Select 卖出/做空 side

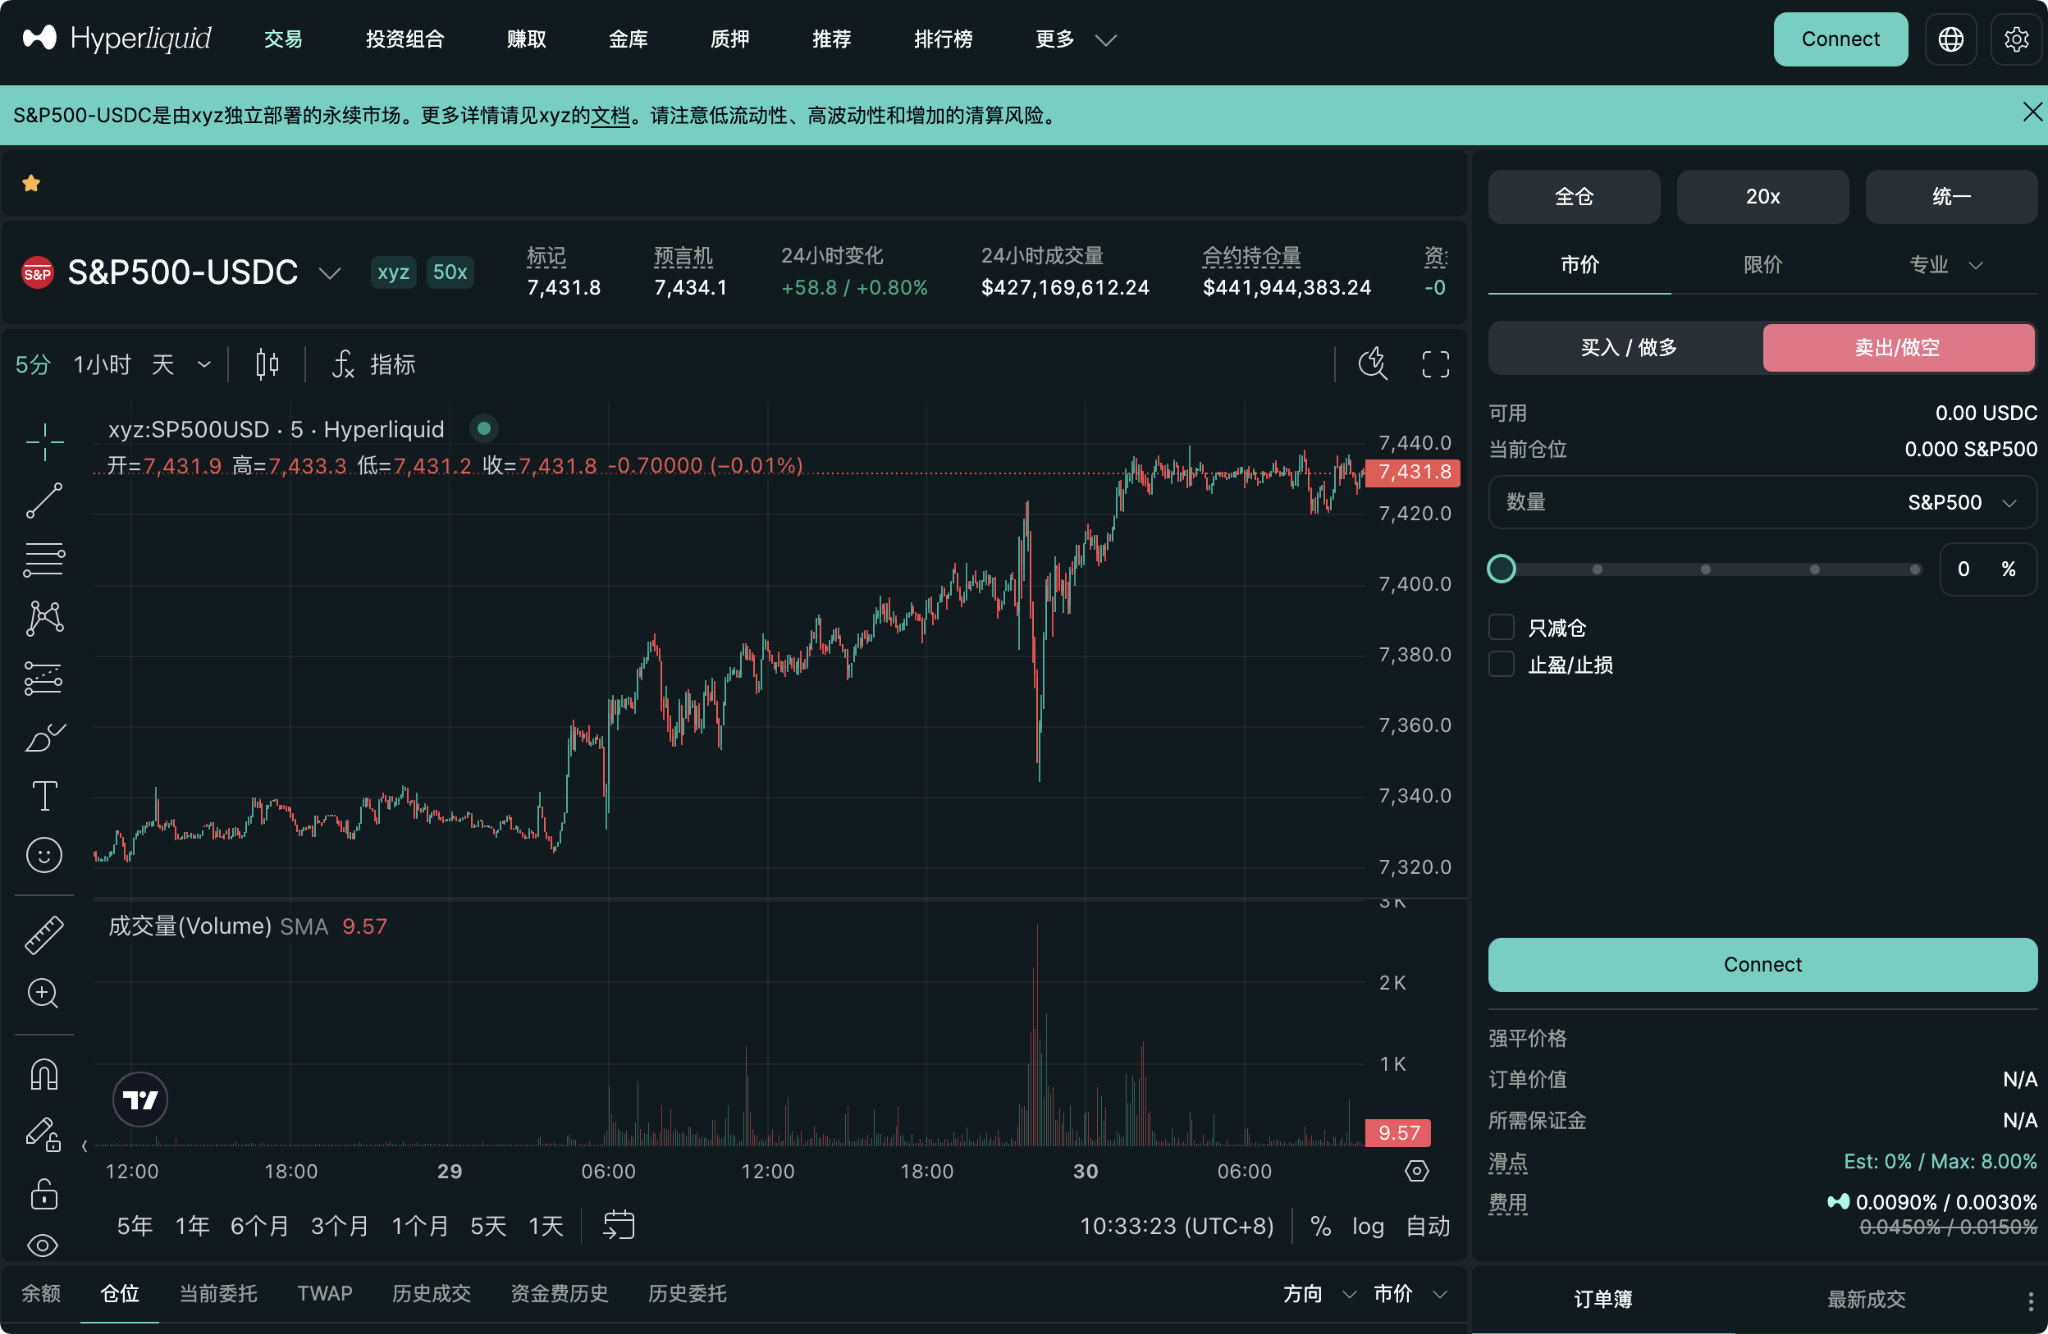(x=1898, y=347)
